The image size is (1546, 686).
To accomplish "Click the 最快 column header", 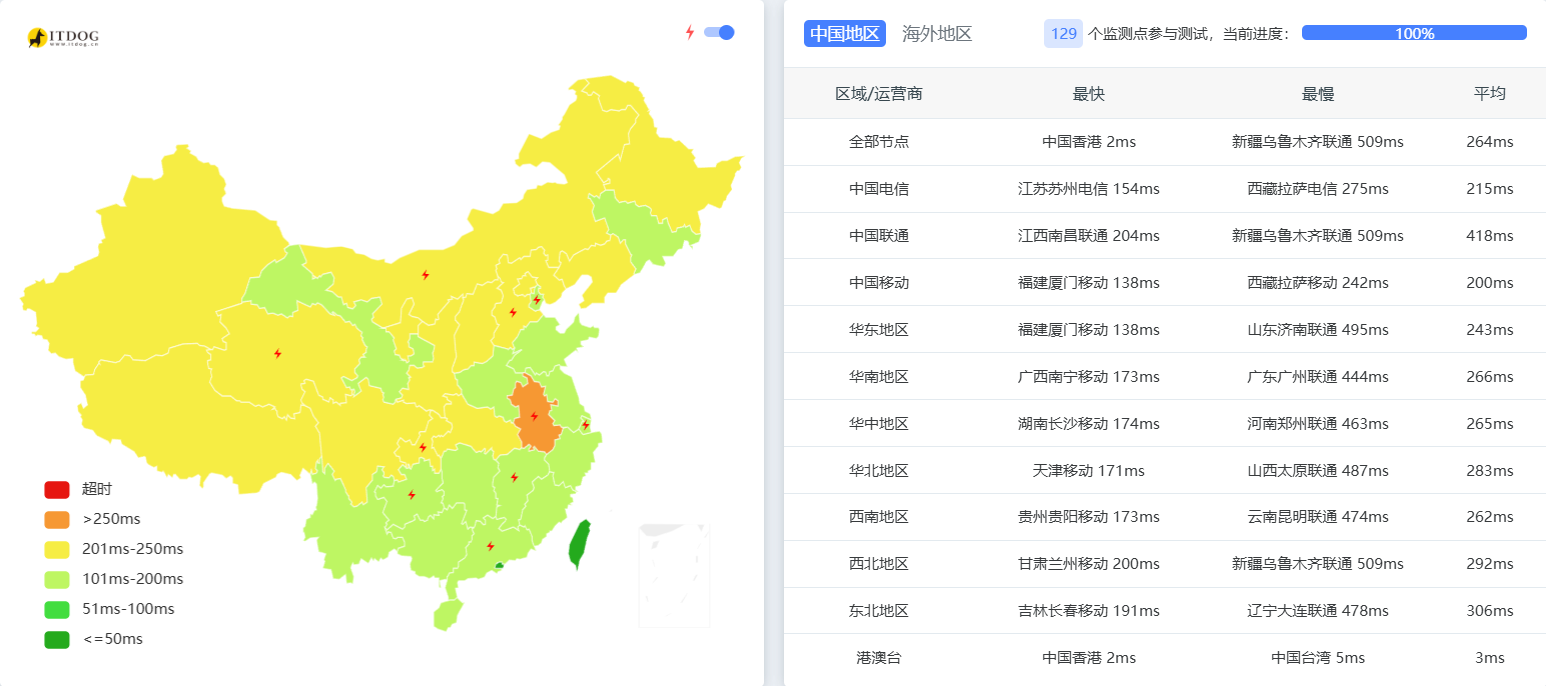I will [x=1088, y=94].
